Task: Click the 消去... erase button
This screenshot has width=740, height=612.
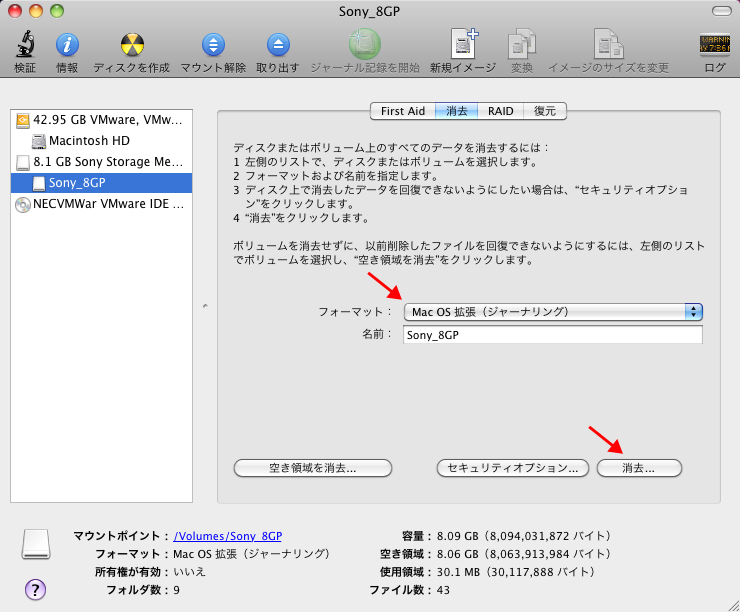Action: 639,468
